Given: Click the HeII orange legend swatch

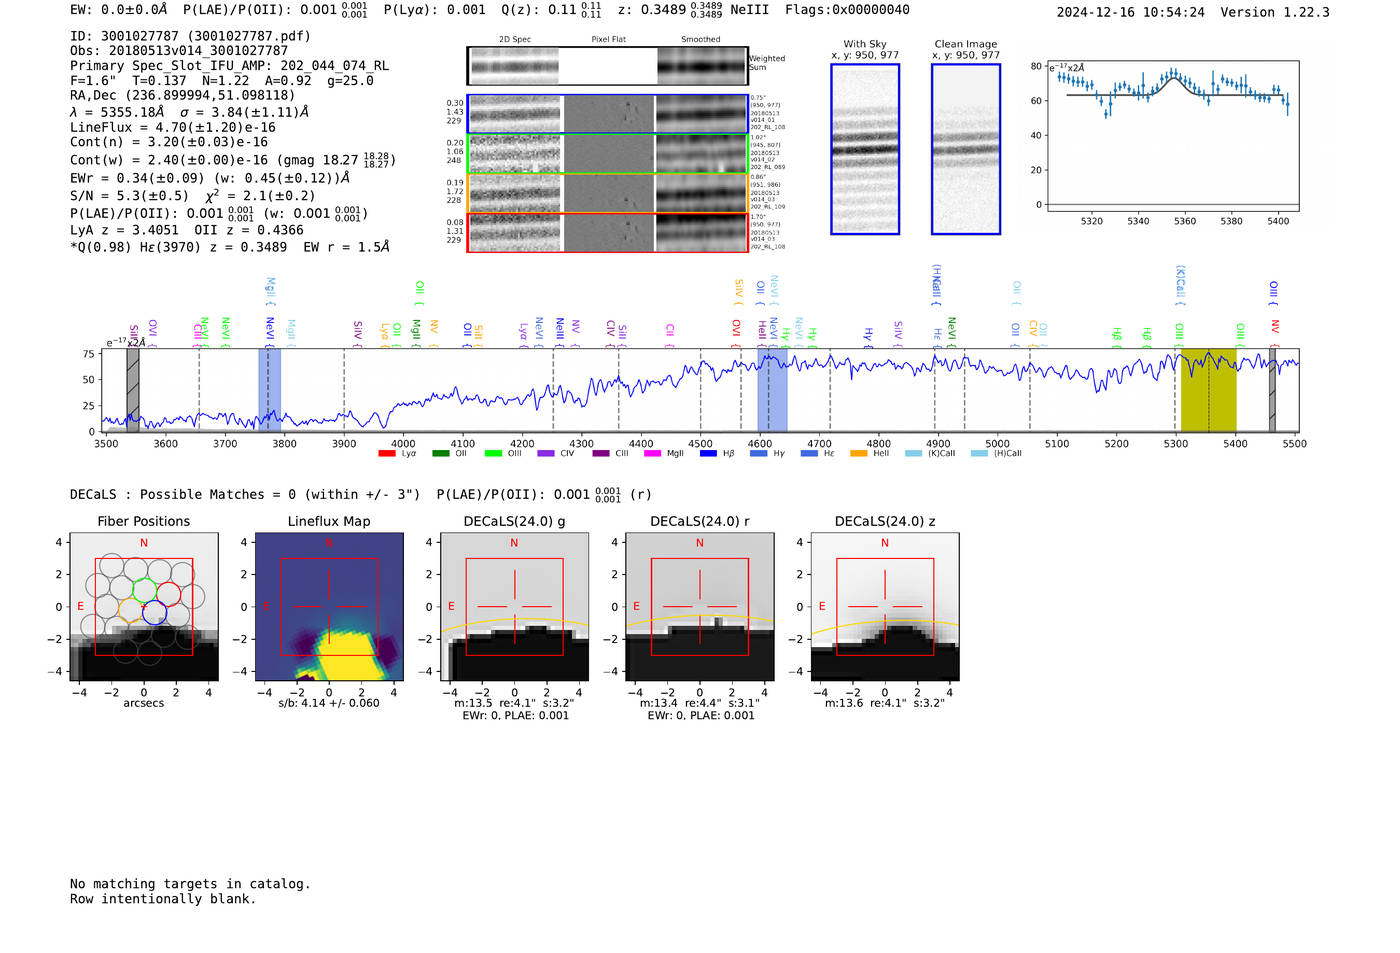Looking at the screenshot, I should point(858,453).
